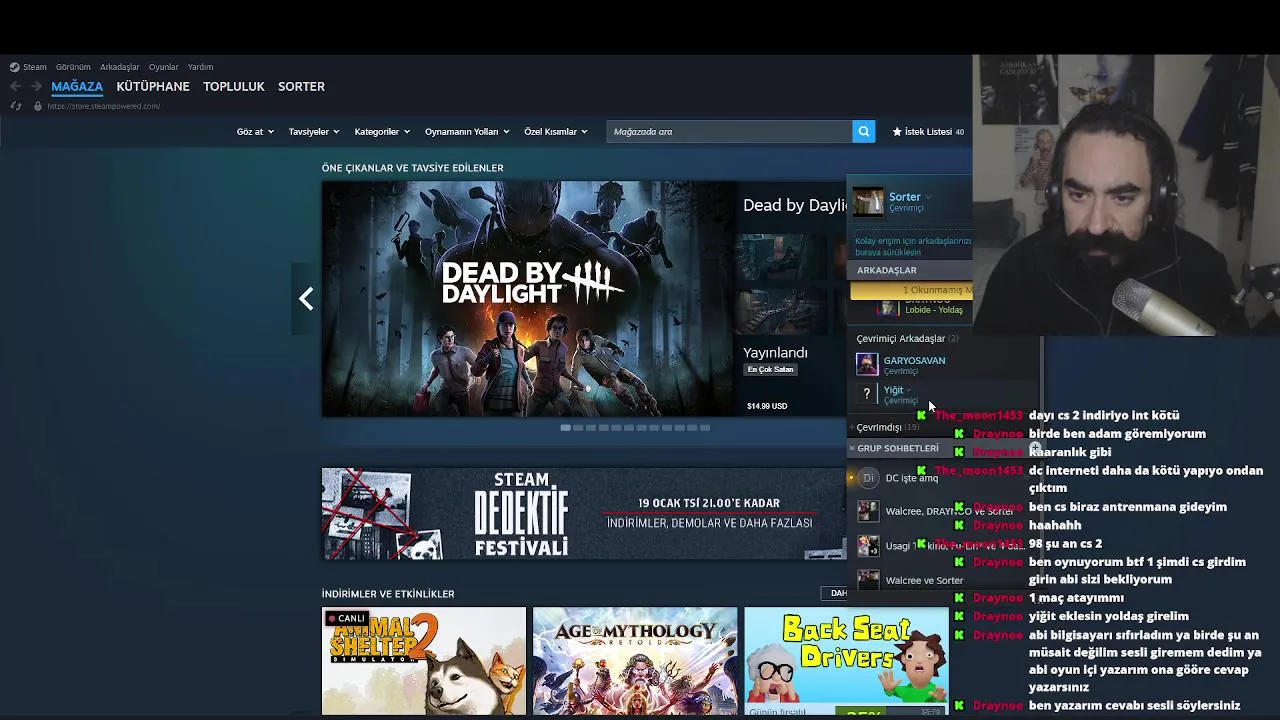Click the En Çok Satan tag
Viewport: 1280px width, 720px height.
[770, 370]
